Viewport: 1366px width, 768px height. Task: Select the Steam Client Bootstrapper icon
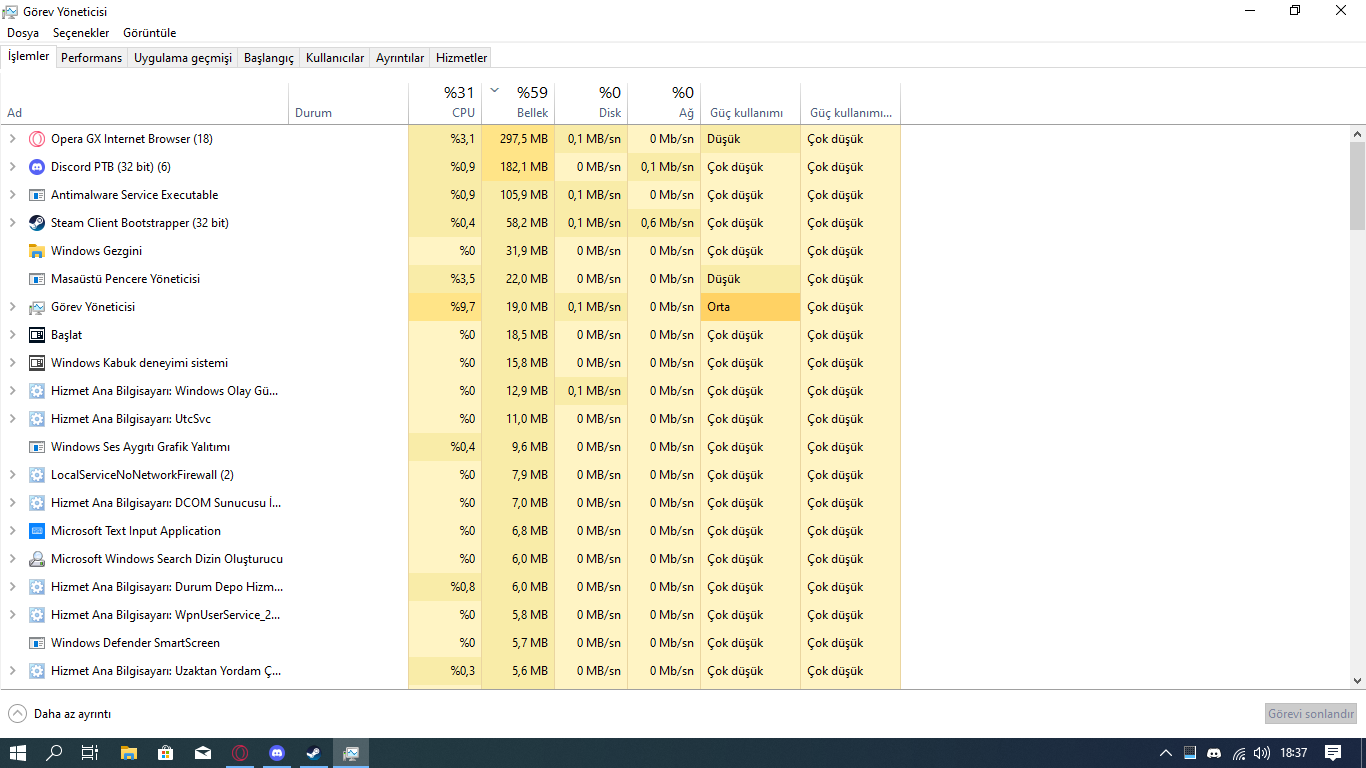coord(37,223)
